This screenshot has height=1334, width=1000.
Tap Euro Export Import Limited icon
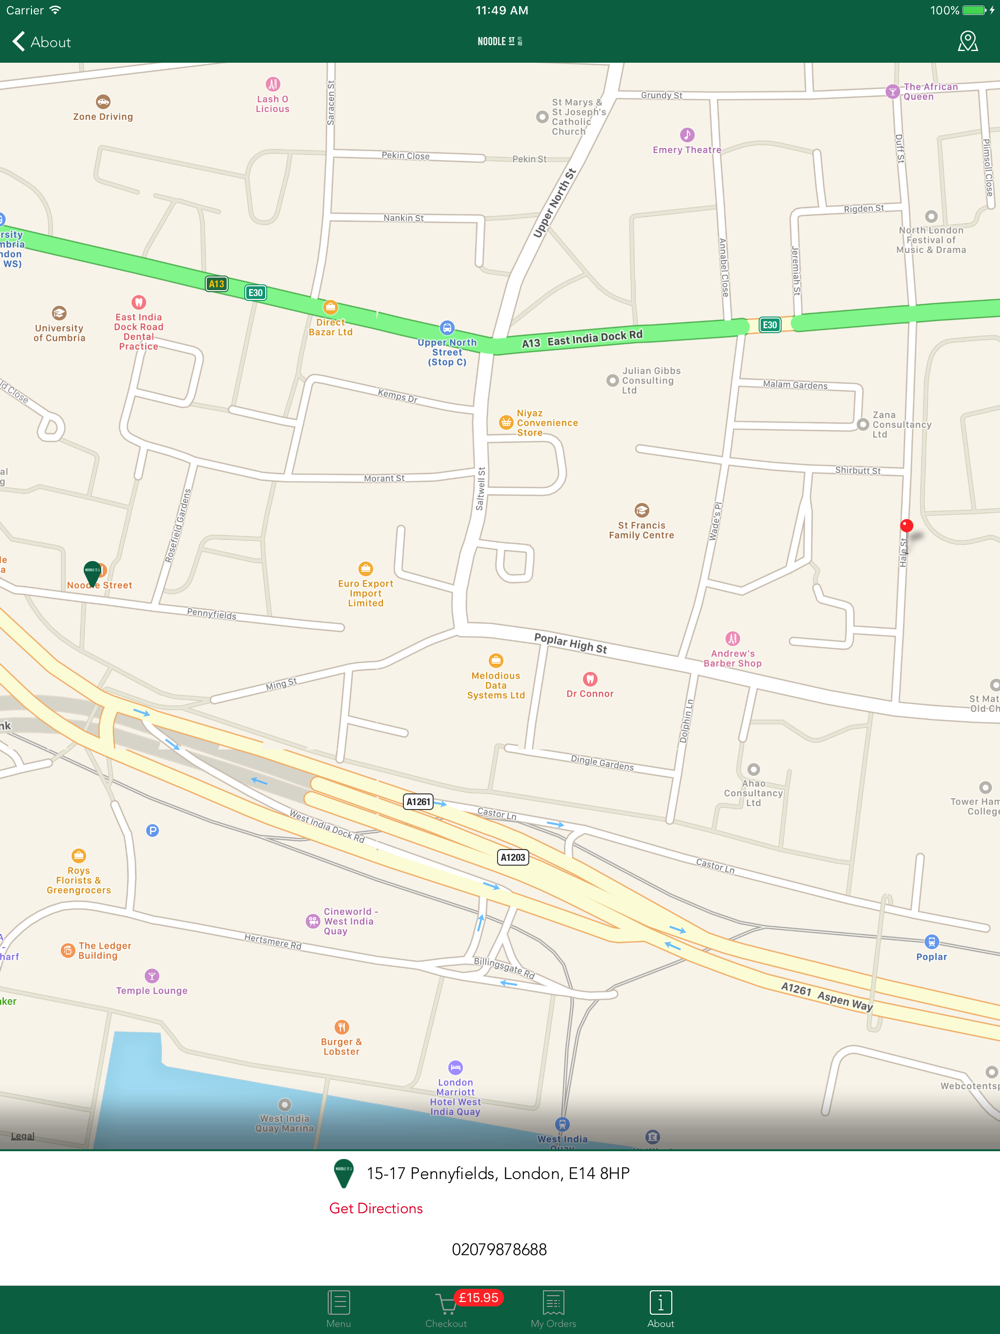[365, 569]
